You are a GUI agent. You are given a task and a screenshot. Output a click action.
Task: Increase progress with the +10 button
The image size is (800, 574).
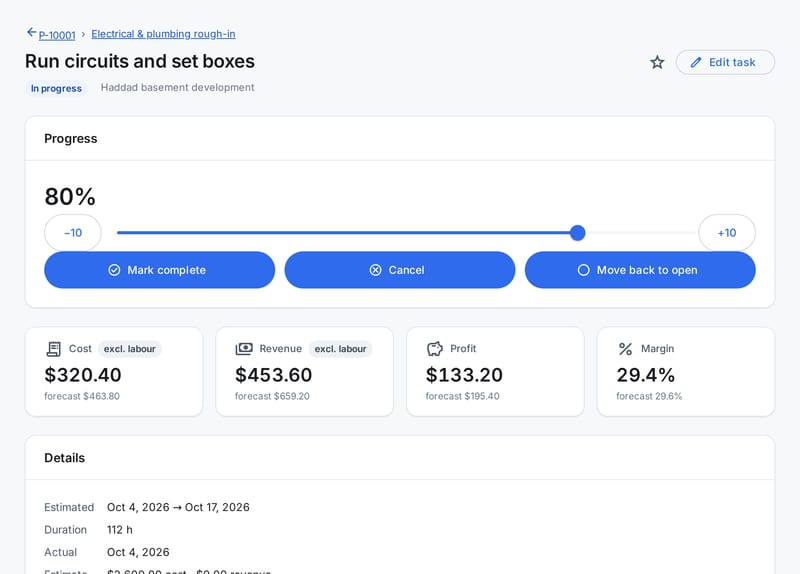click(x=727, y=233)
